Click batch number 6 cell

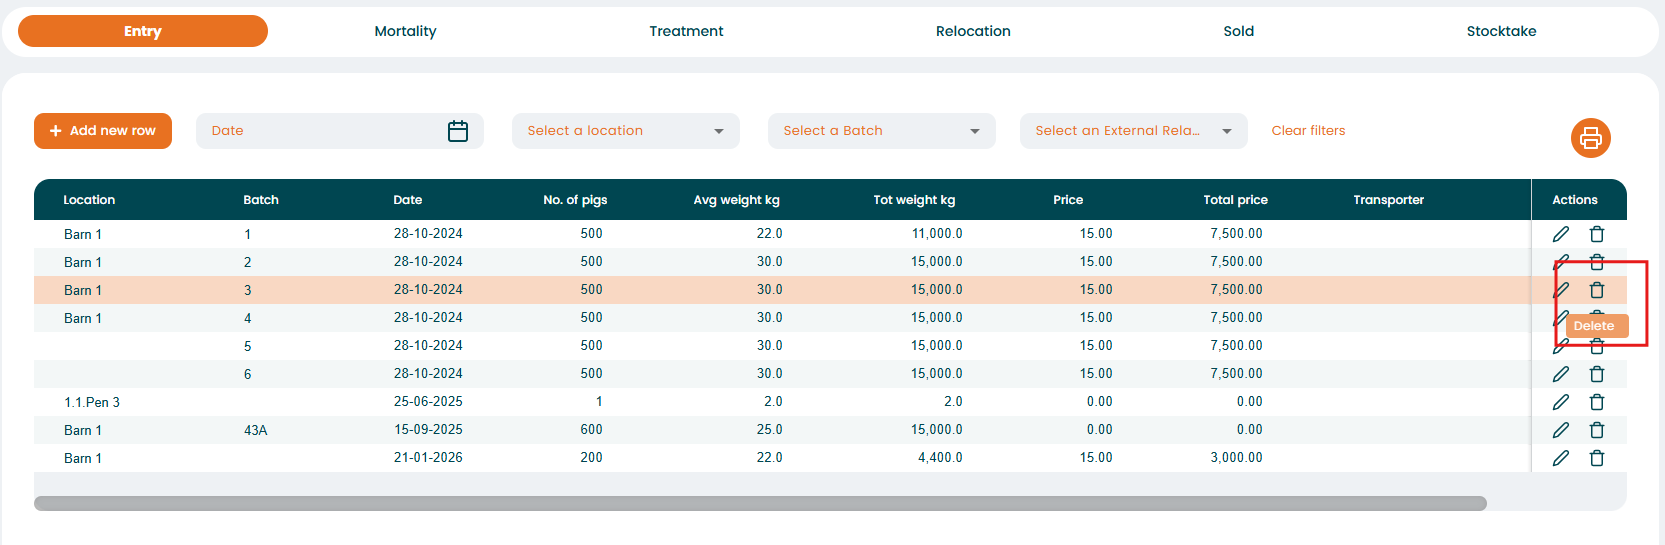(x=248, y=374)
